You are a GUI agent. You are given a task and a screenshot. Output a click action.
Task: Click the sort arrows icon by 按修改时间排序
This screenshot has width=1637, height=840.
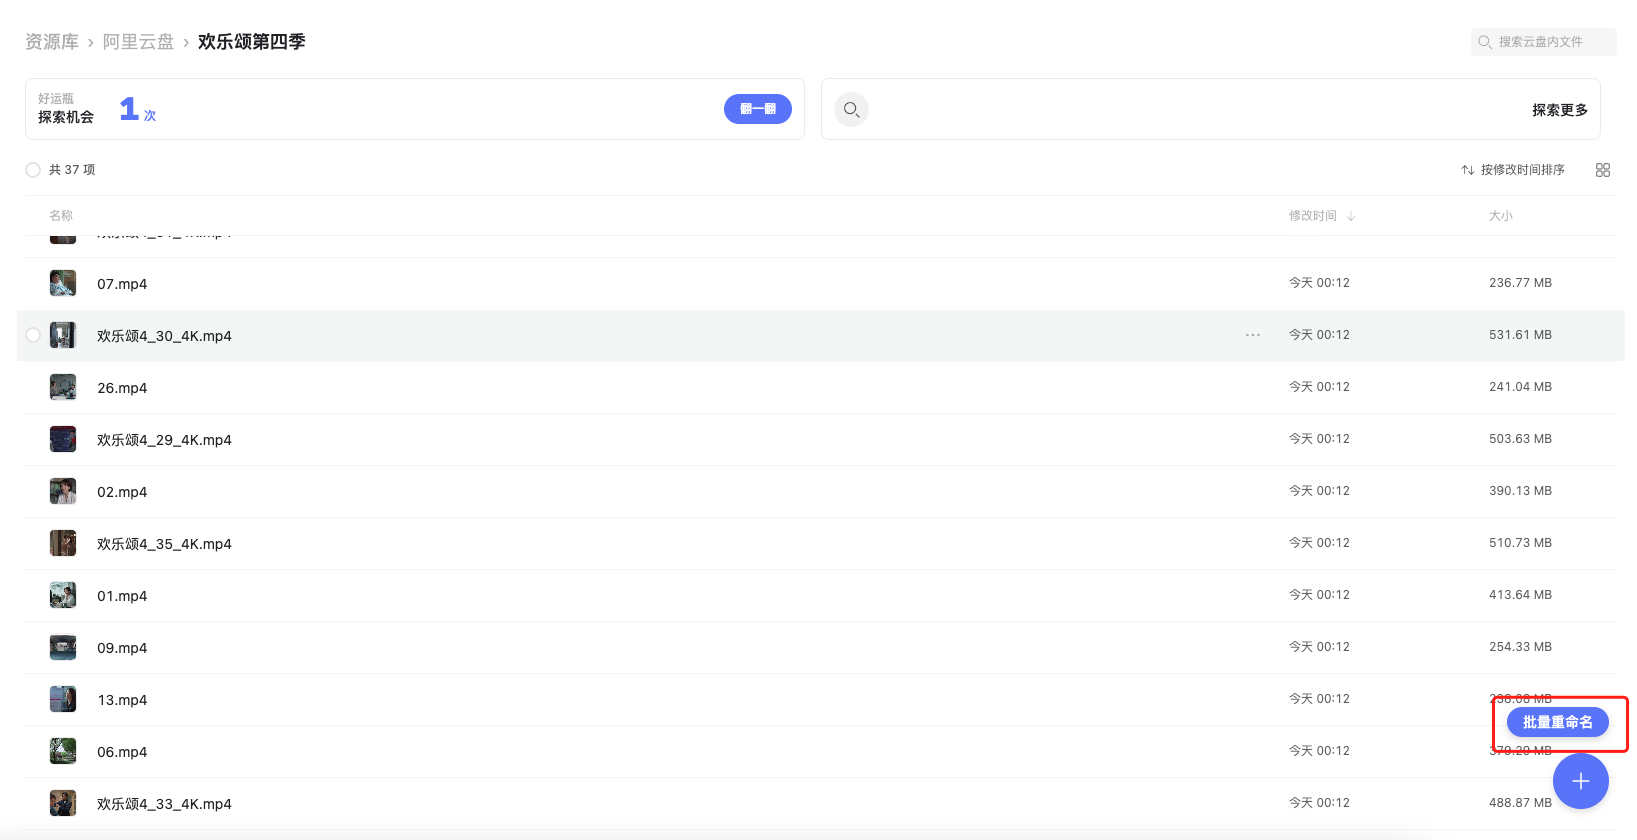pos(1467,170)
